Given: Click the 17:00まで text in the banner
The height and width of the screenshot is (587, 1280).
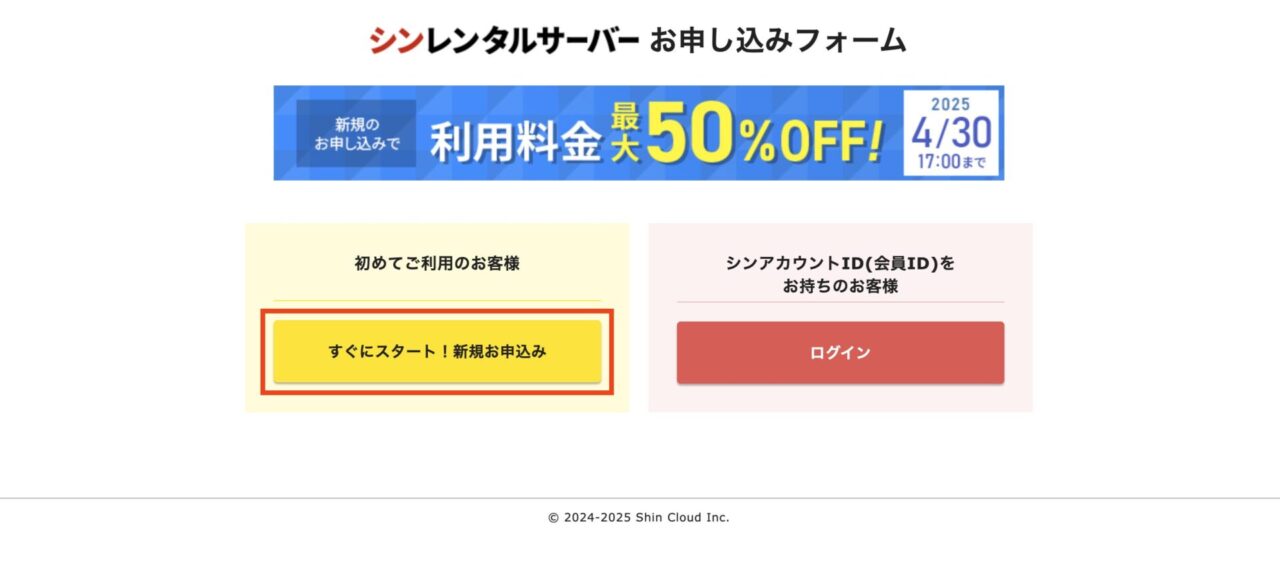Looking at the screenshot, I should coord(951,162).
